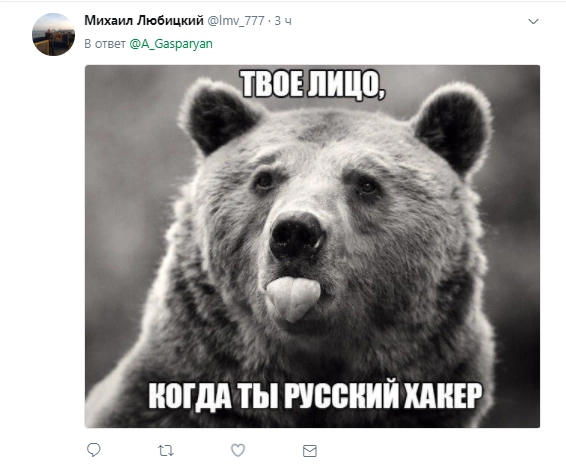Click the bear's ear on the left side
Screen dimensions: 566x465
click(x=218, y=116)
